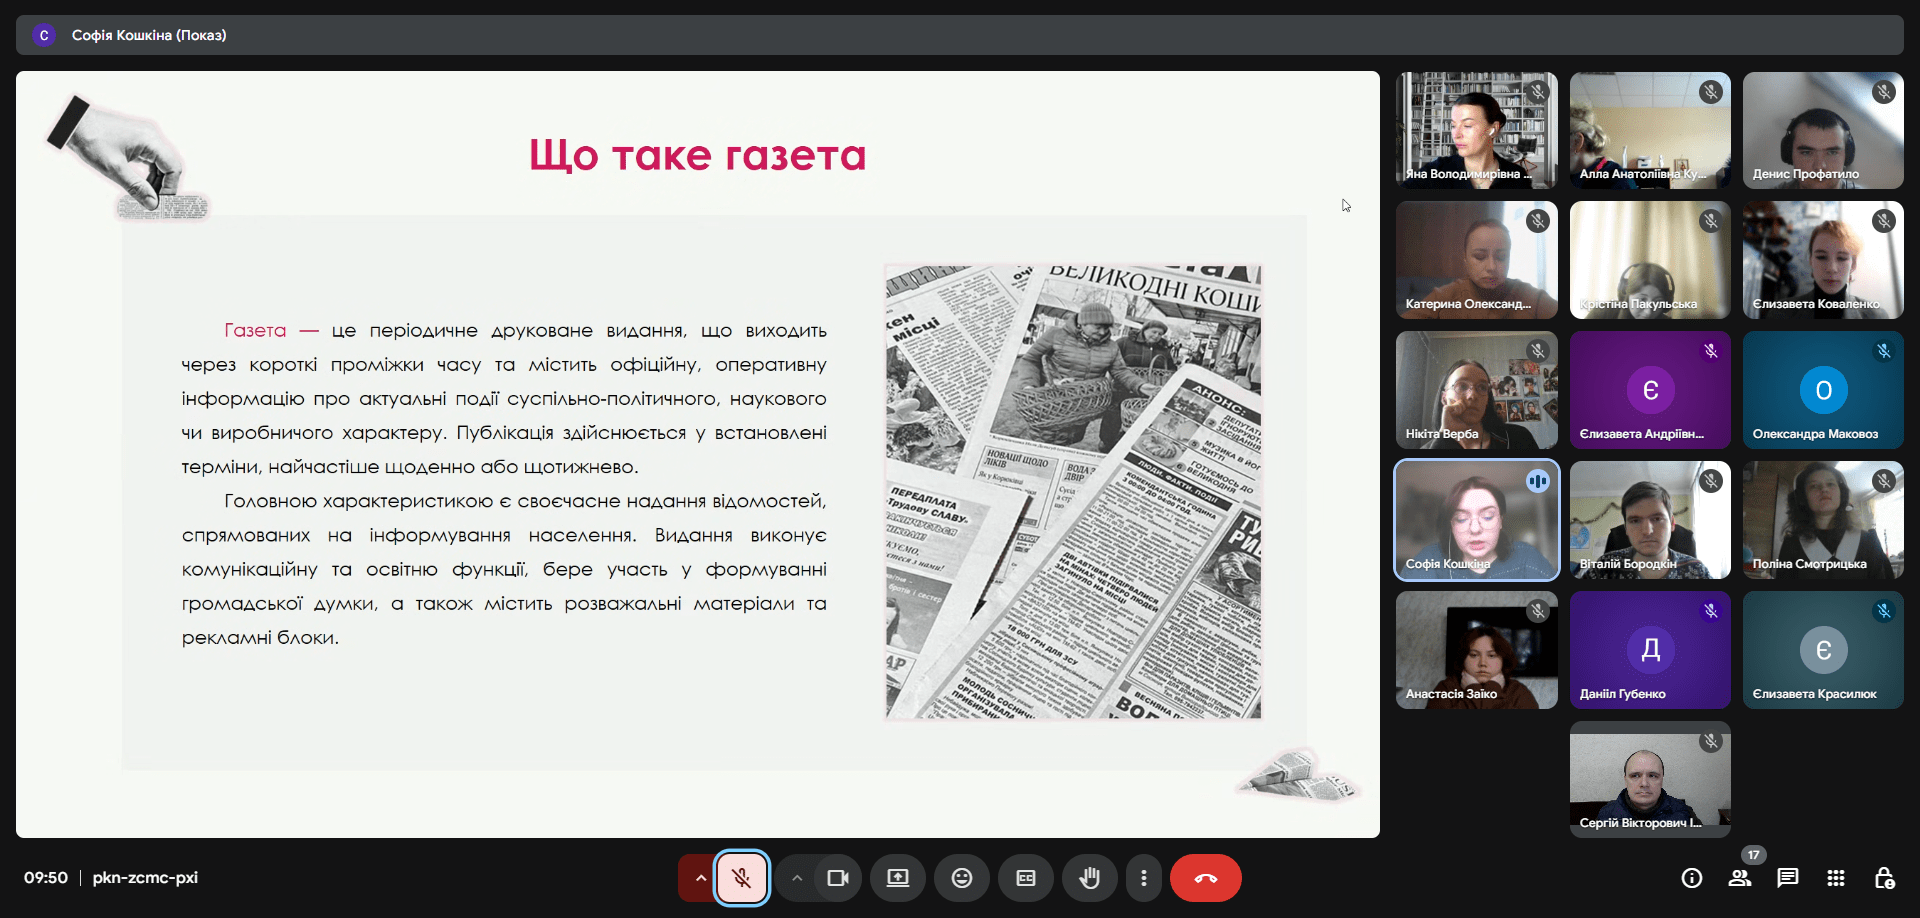Open the emoji reactions picker

[x=961, y=878]
